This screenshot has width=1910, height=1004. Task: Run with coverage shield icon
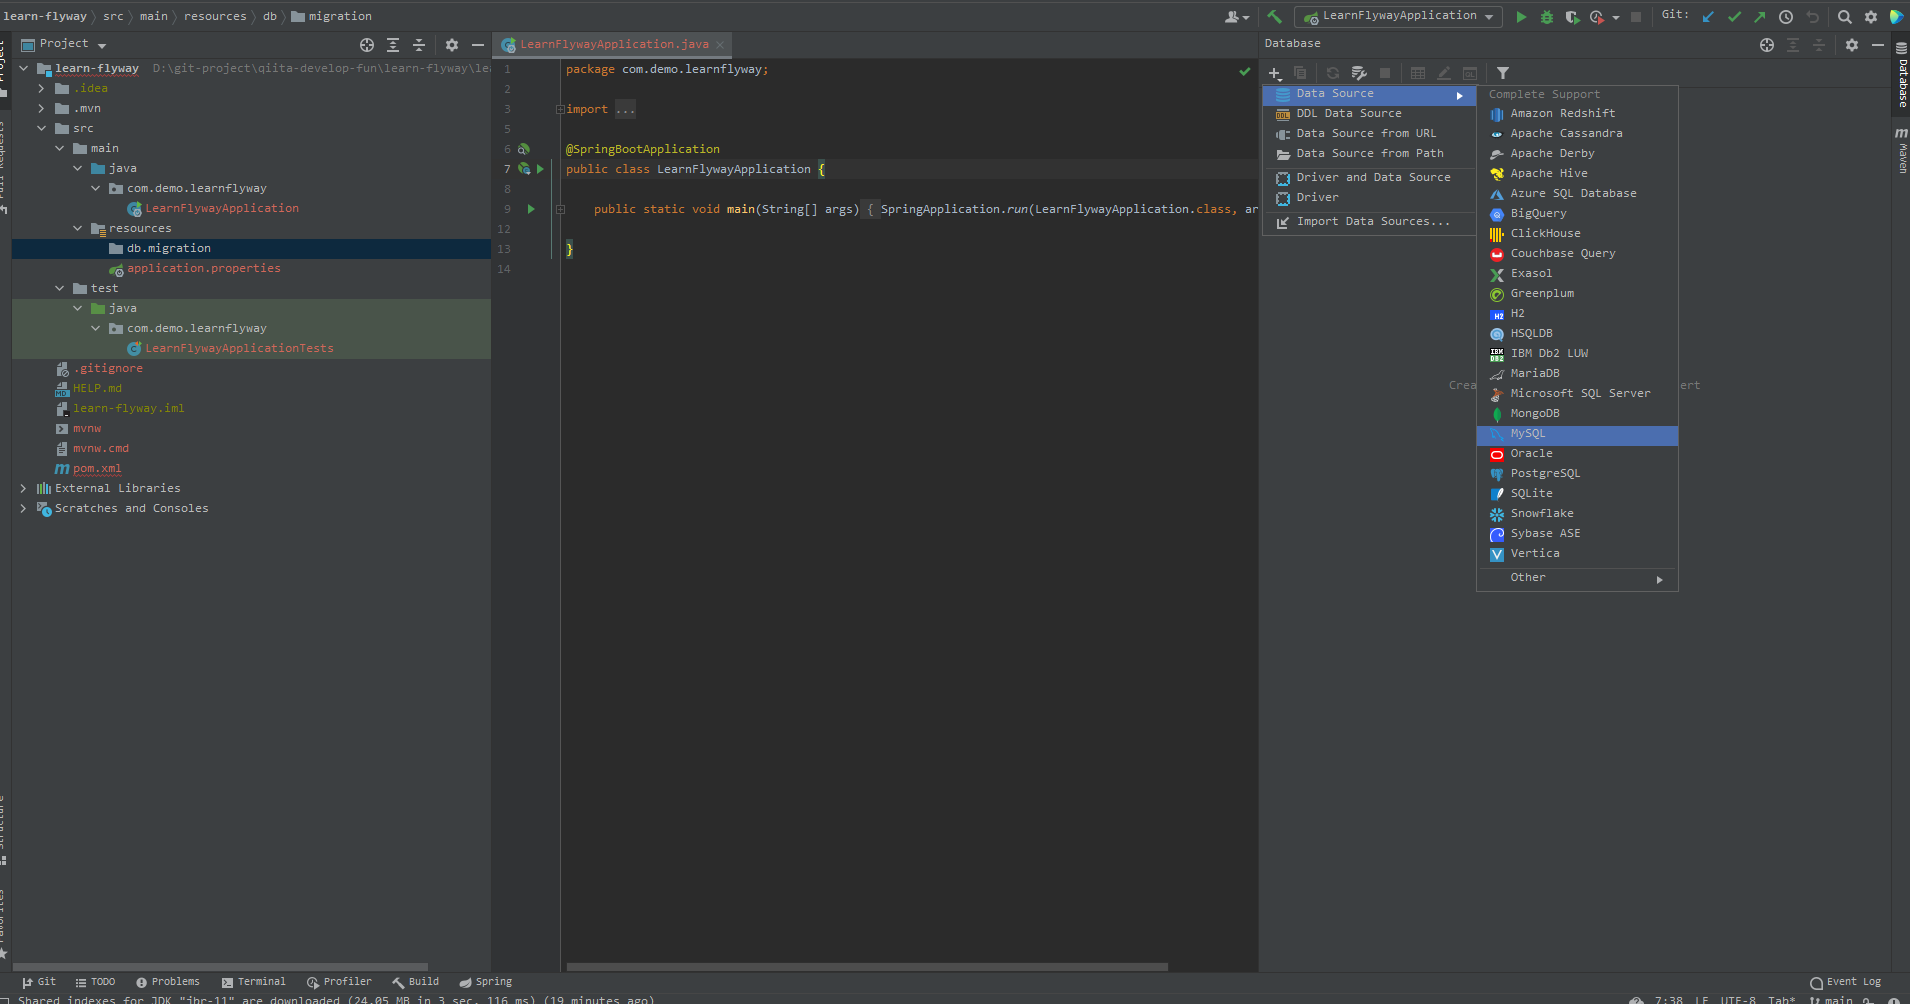[x=1572, y=17]
